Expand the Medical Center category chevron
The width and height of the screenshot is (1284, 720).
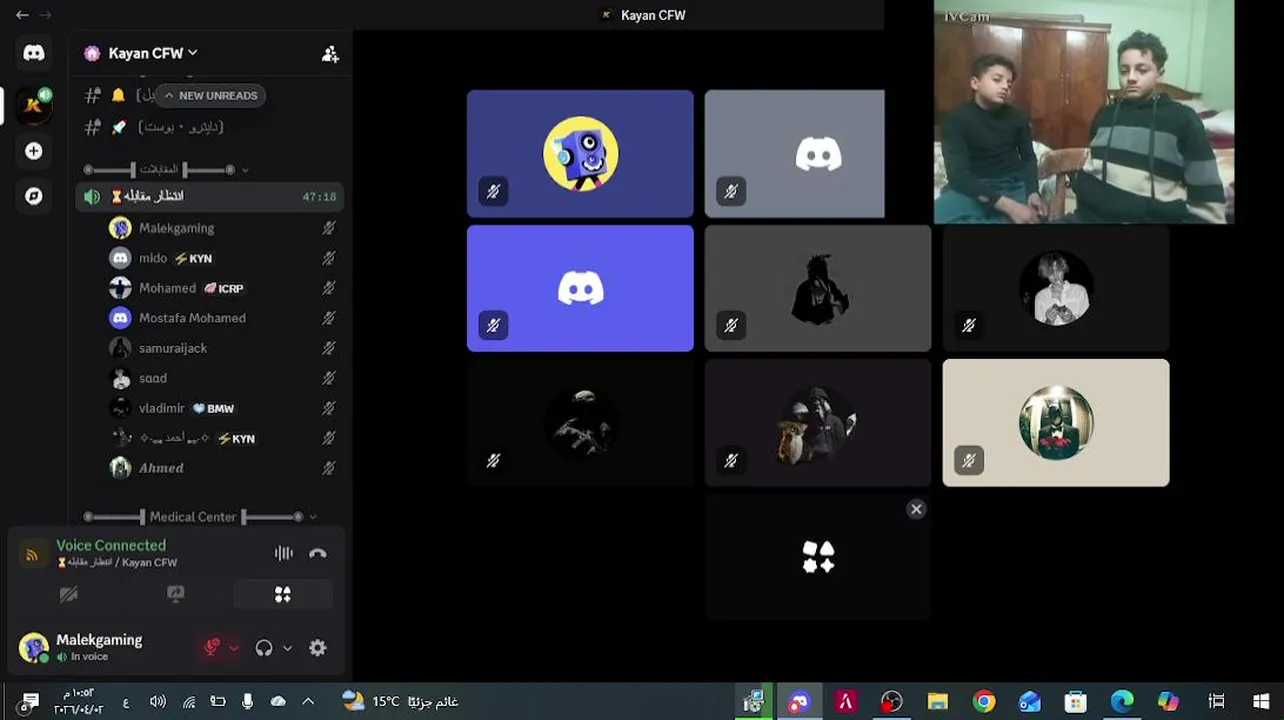313,517
